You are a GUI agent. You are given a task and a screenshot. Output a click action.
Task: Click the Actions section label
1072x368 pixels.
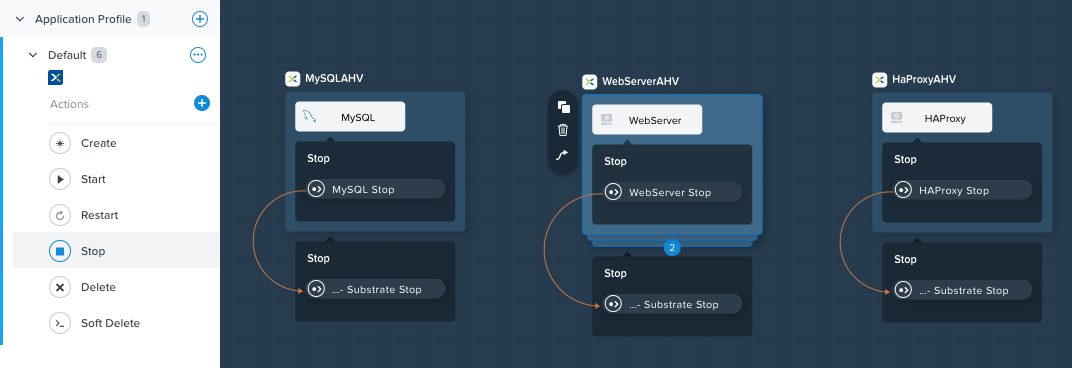click(x=69, y=104)
